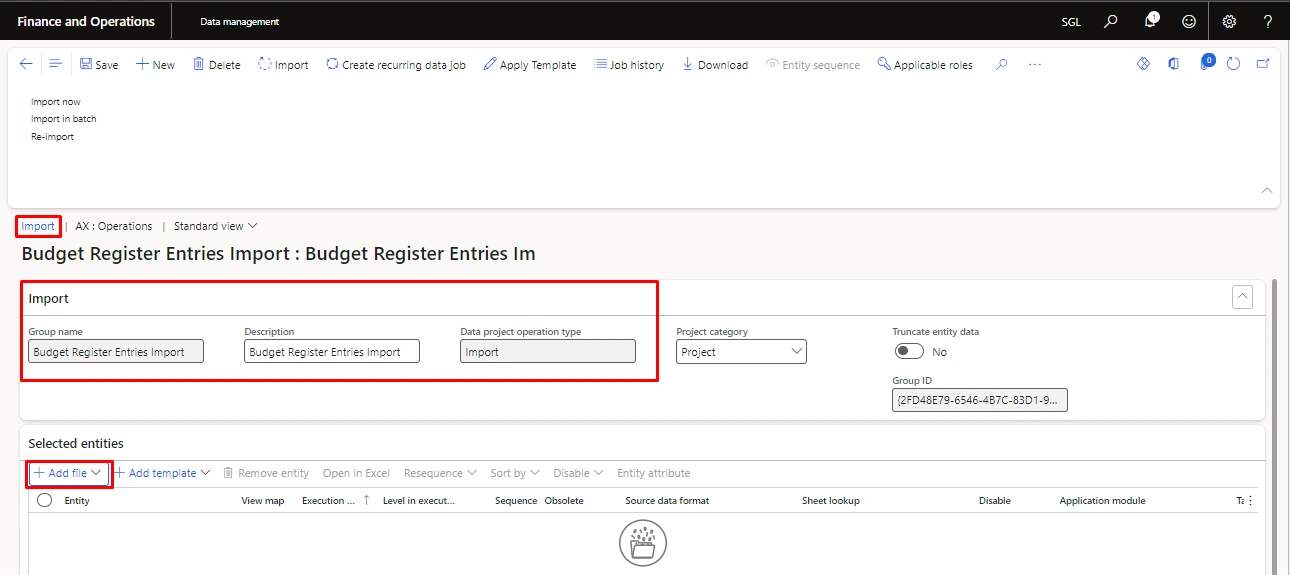
Task: Click Apply Template in toolbar
Action: (x=529, y=64)
